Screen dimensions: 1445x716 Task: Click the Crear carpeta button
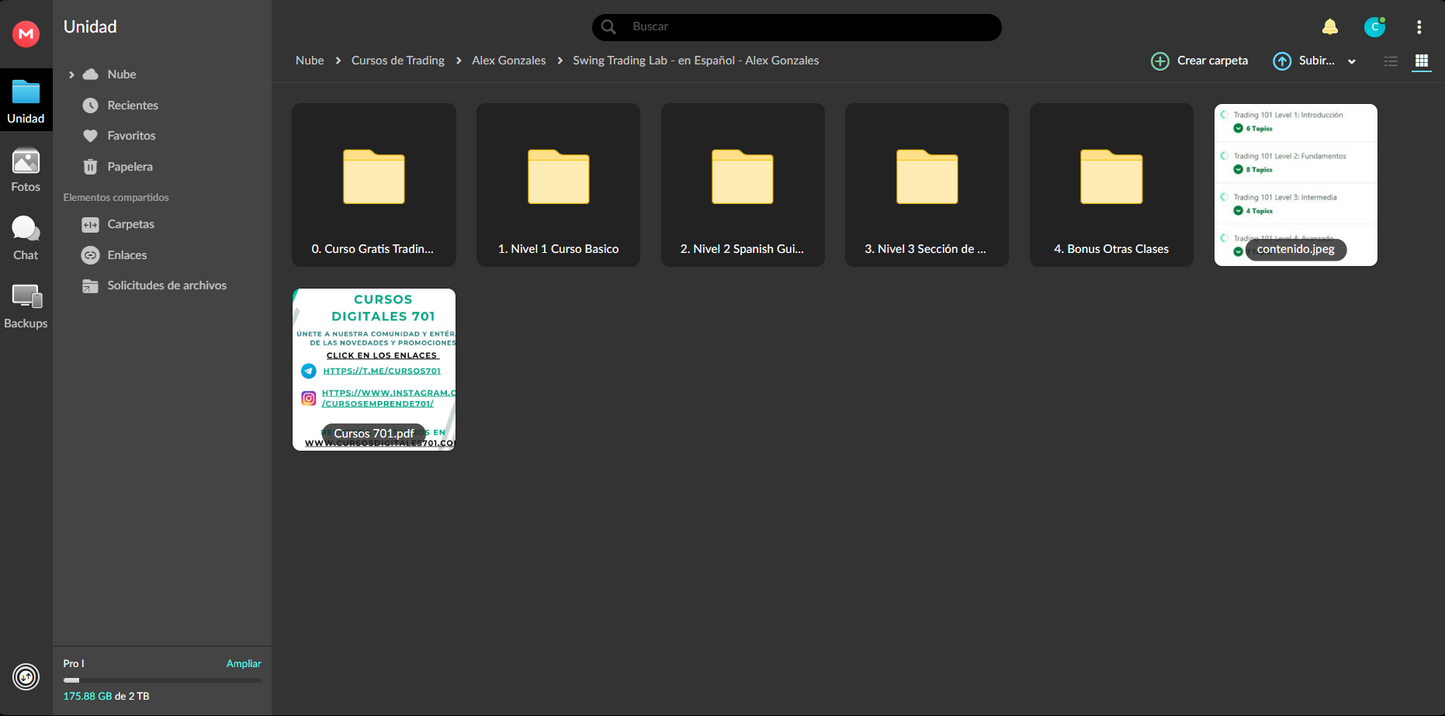tap(1200, 61)
